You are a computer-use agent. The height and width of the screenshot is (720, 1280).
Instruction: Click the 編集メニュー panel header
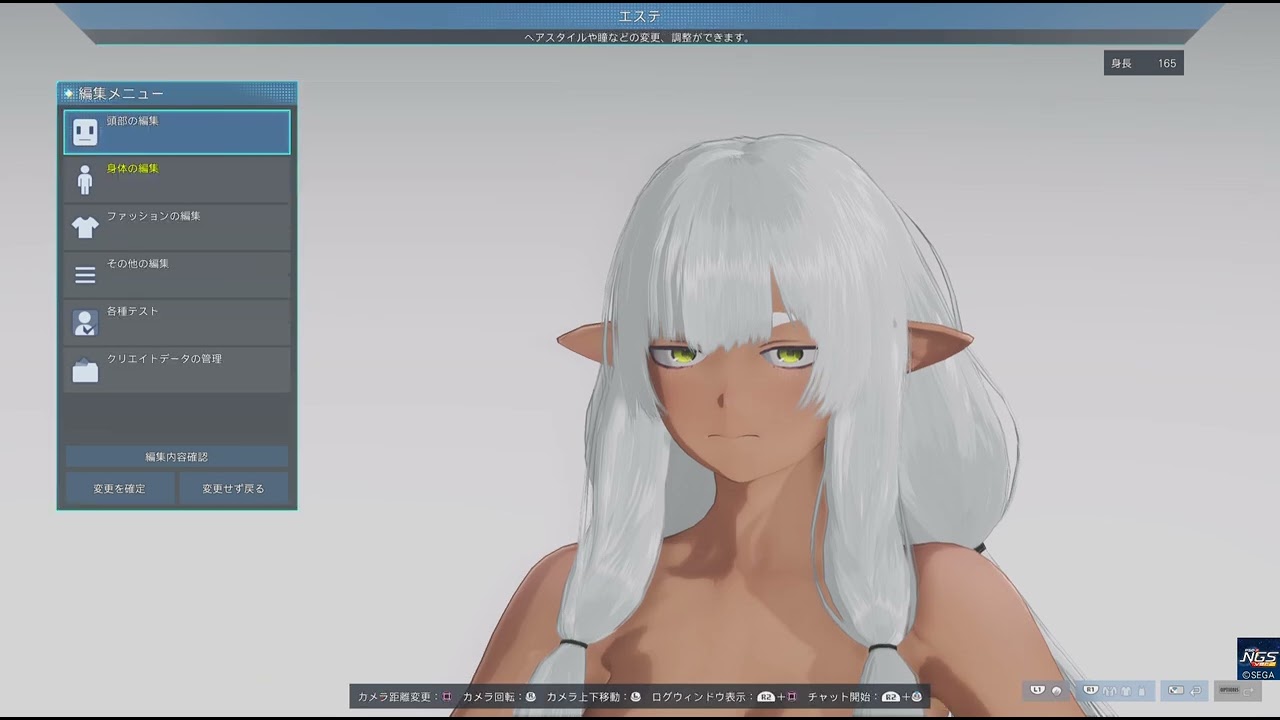click(177, 94)
